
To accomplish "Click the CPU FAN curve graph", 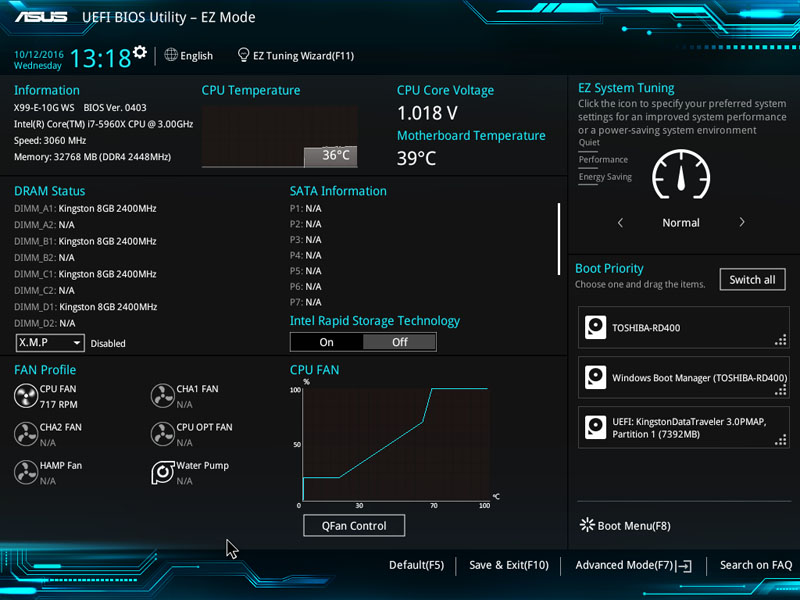I will 396,444.
